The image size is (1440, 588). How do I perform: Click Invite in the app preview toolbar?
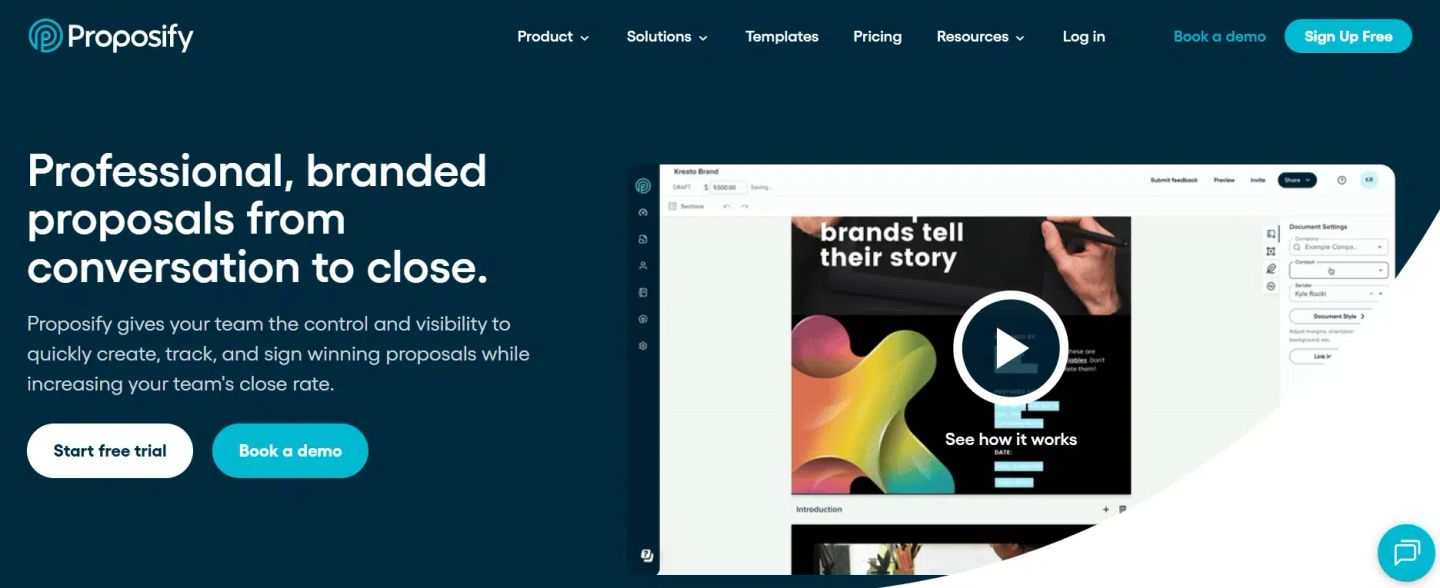point(1258,180)
